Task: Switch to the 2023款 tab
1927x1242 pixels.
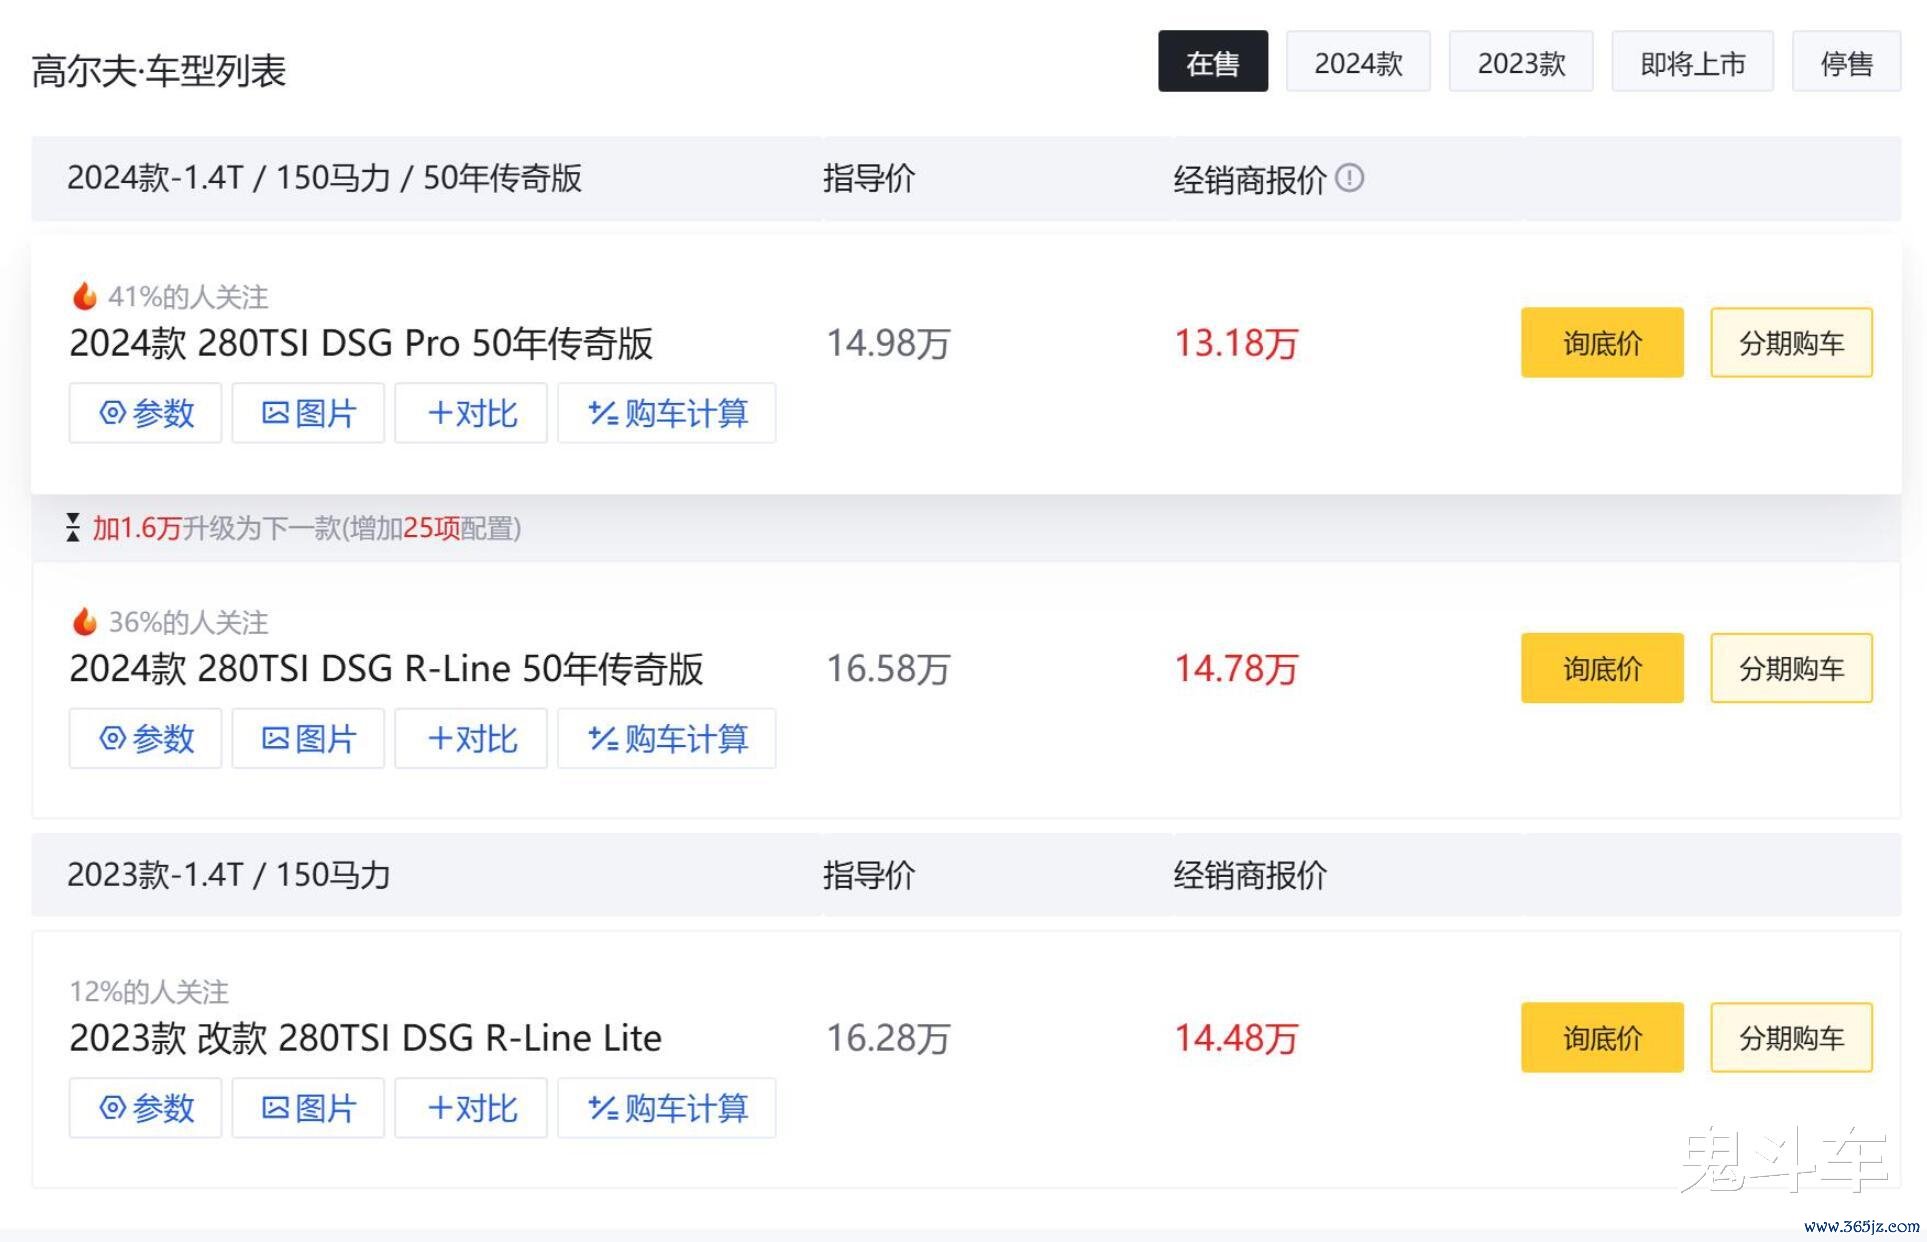Action: [1521, 62]
